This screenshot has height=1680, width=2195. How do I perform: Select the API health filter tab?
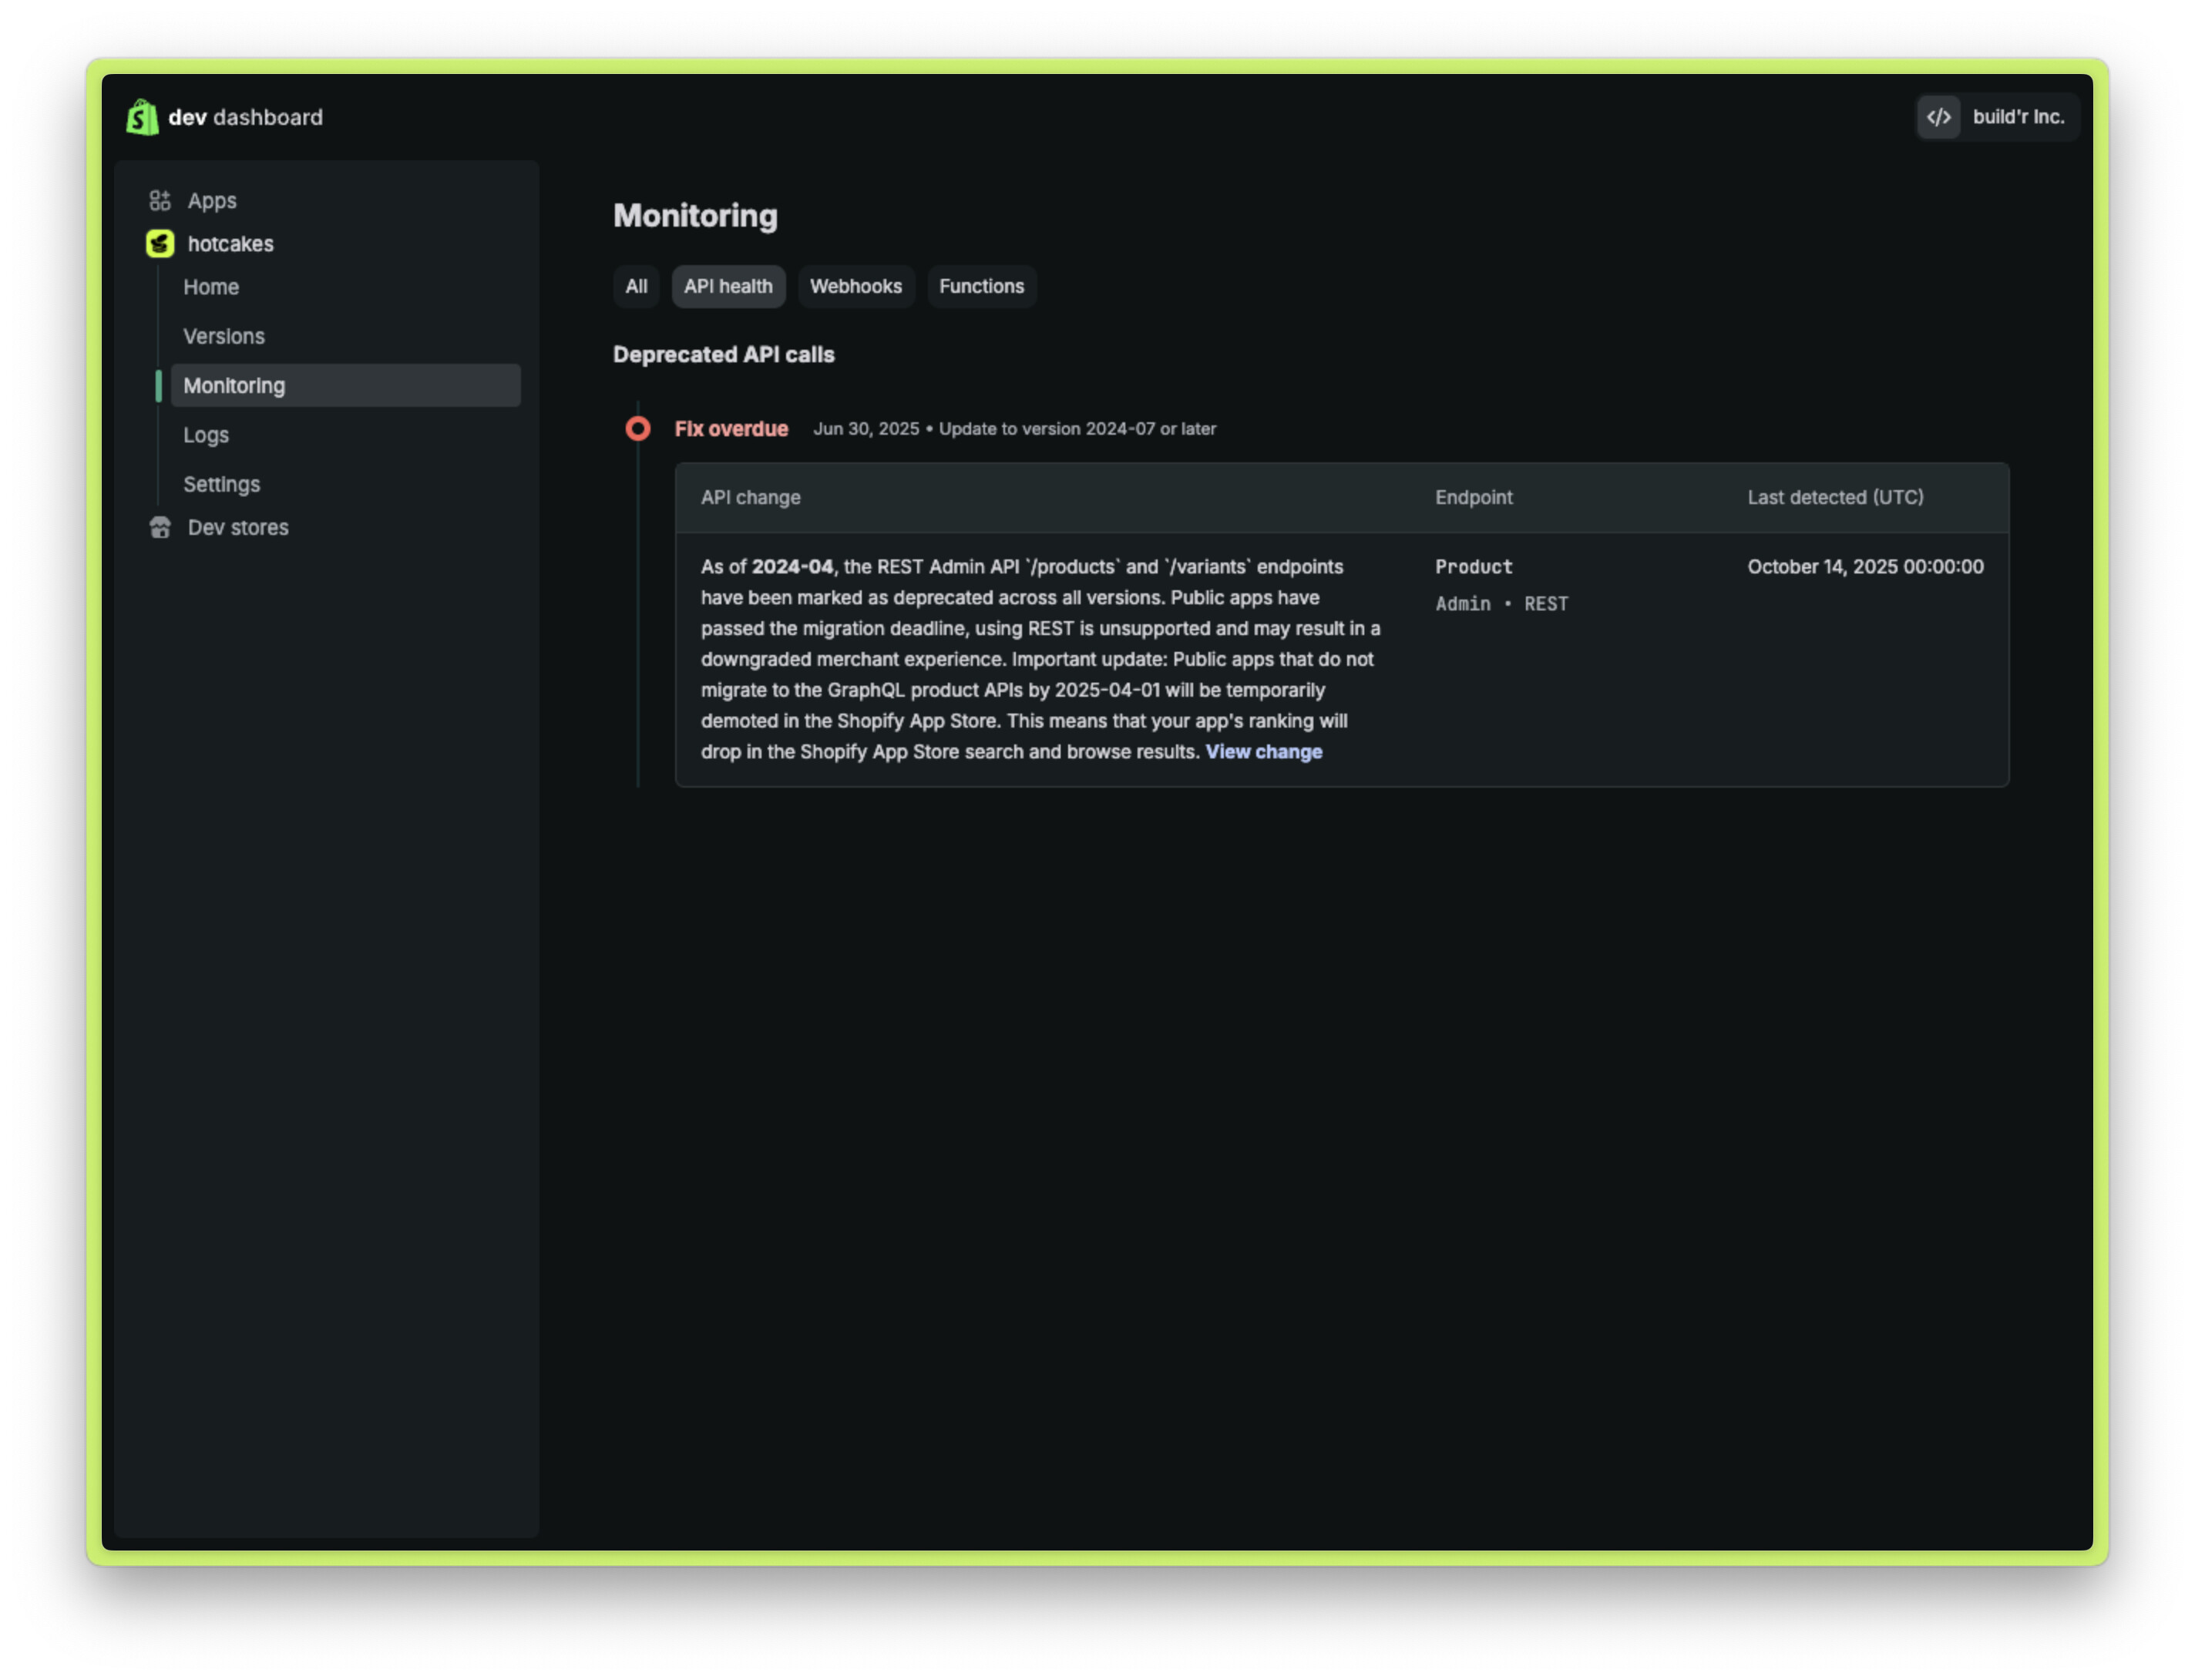pyautogui.click(x=728, y=287)
